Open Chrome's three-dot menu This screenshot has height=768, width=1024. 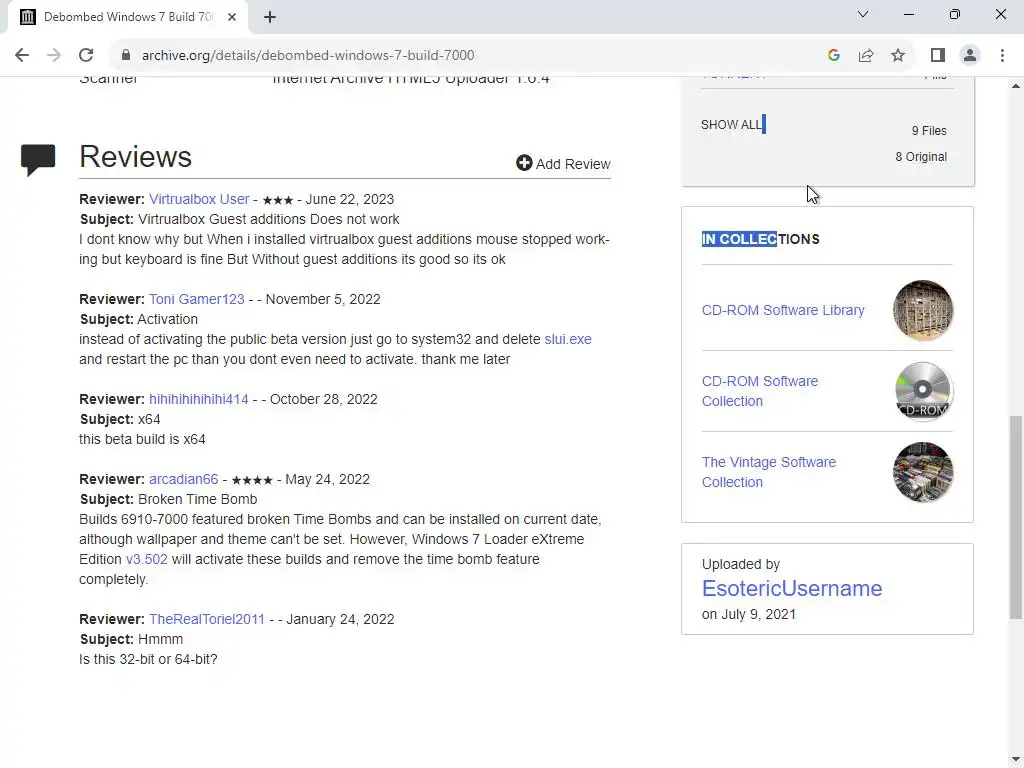[1002, 55]
